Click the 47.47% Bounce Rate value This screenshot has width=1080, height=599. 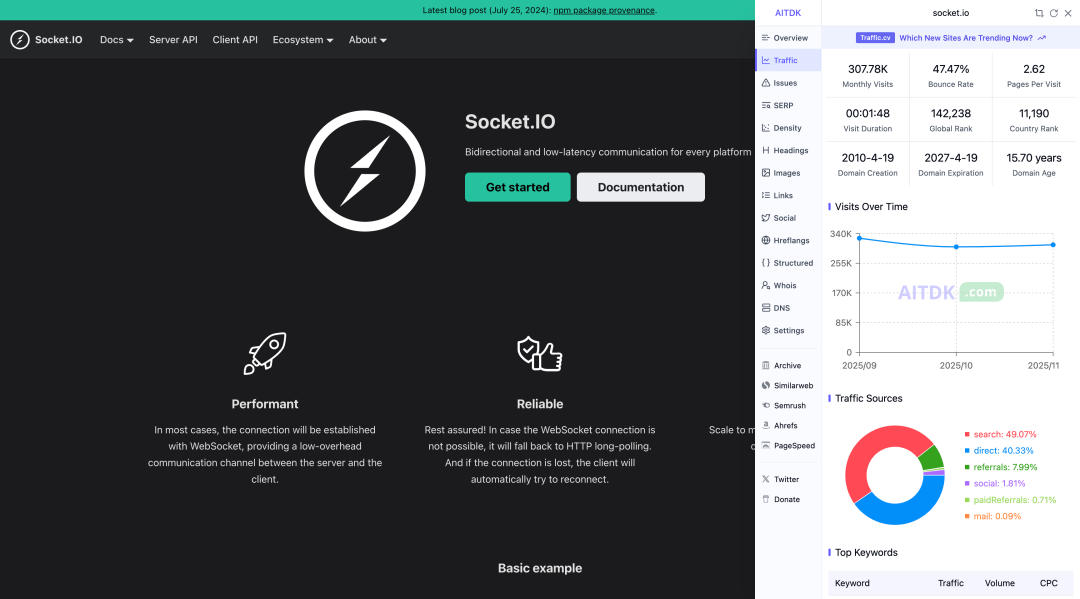[x=951, y=69]
